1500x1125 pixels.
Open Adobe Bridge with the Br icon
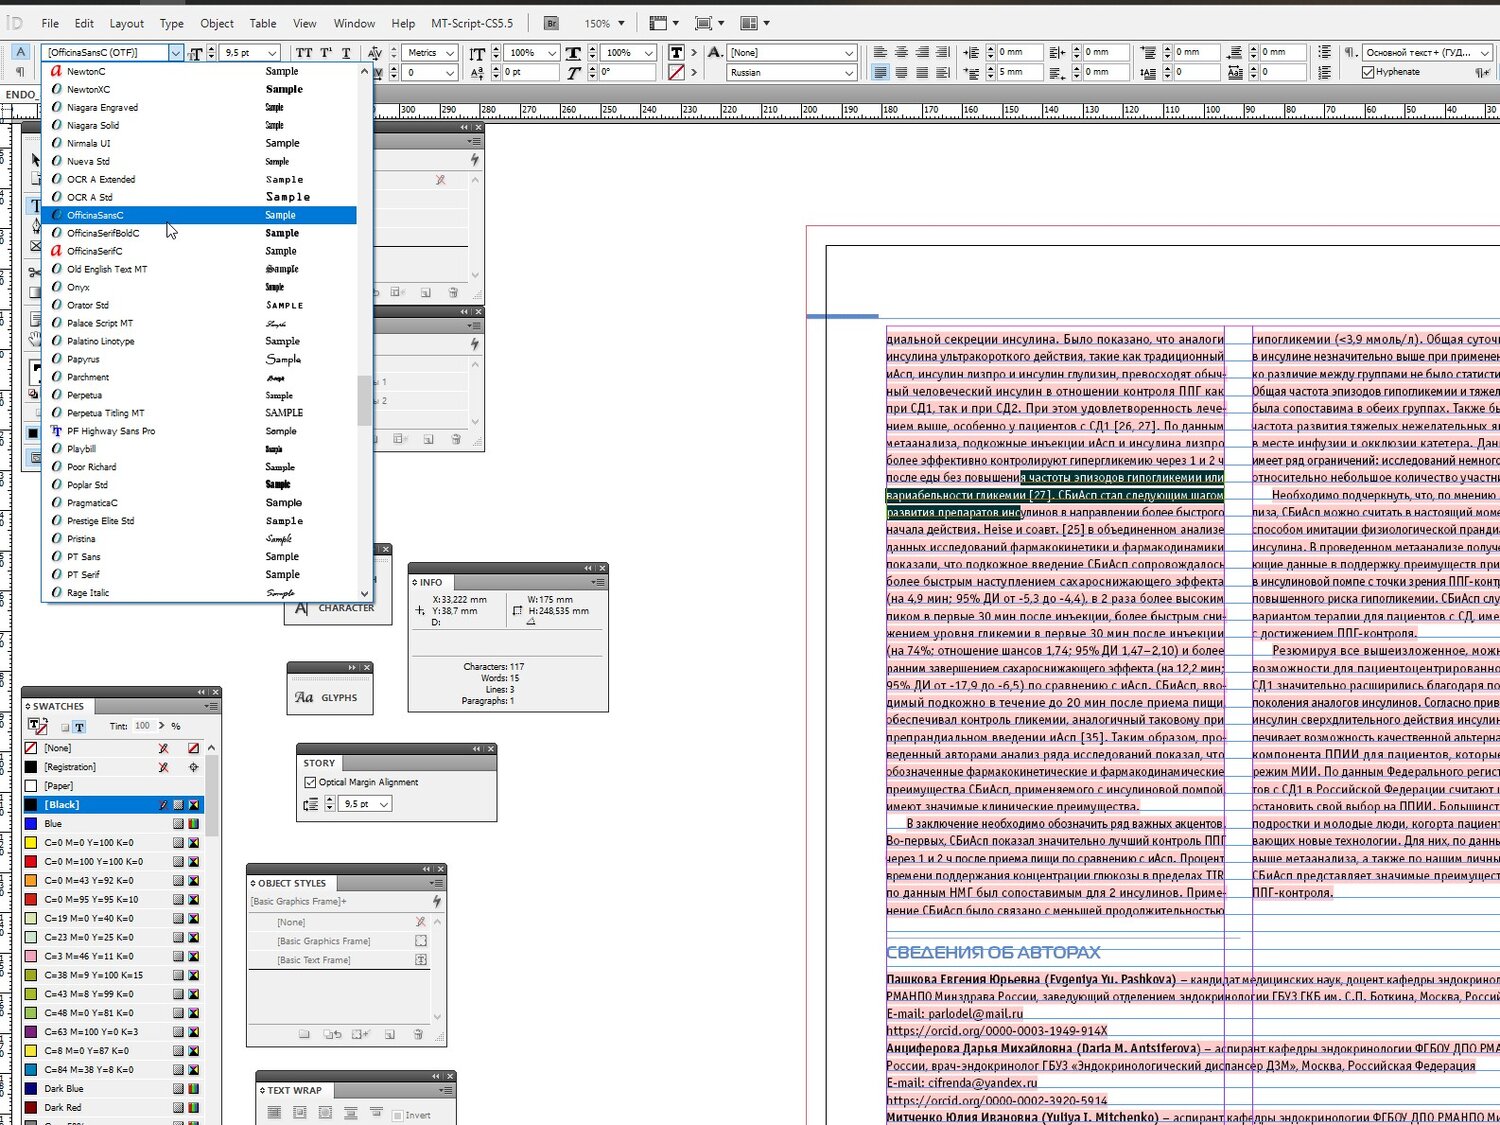pyautogui.click(x=551, y=23)
